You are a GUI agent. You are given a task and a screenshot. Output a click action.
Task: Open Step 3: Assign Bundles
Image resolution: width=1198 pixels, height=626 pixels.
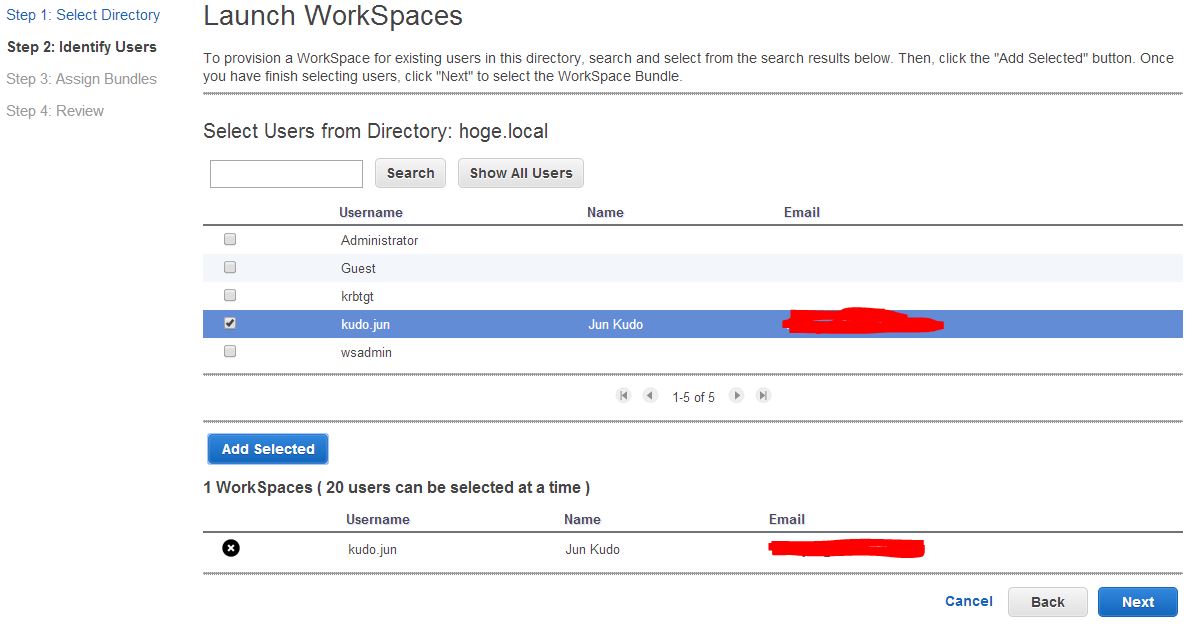tap(81, 78)
